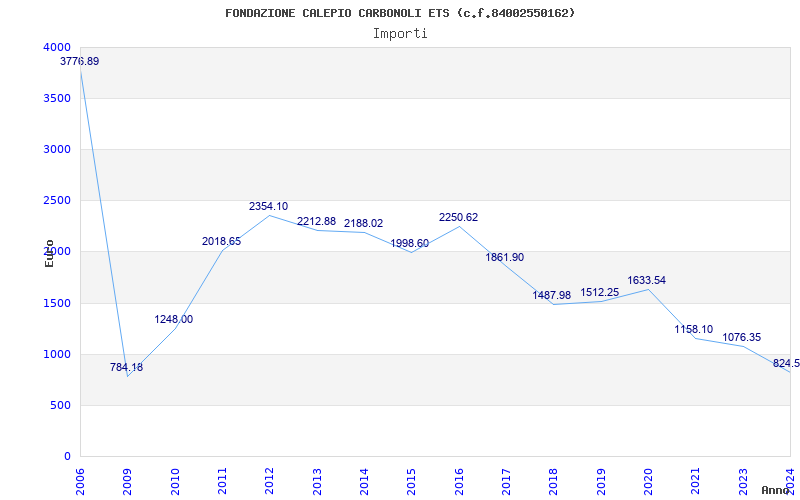Click the 2009 year axis label

[x=127, y=482]
